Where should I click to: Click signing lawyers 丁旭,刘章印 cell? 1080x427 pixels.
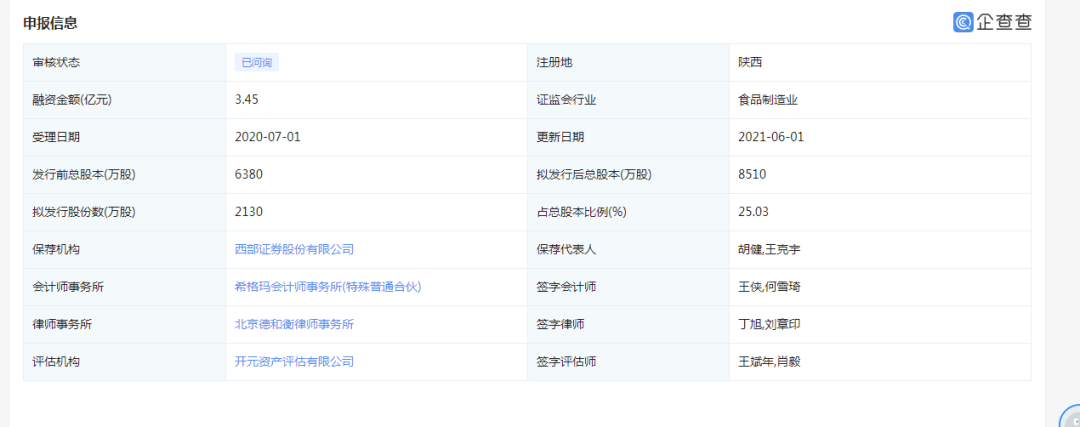(x=769, y=324)
